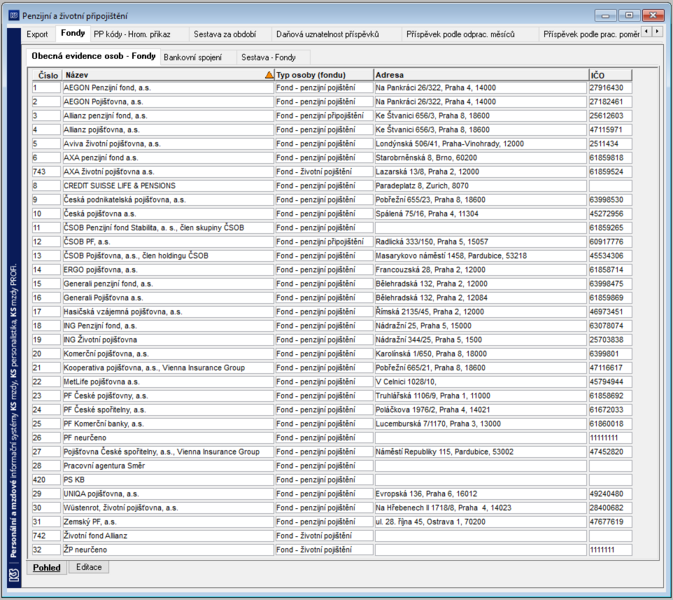Select row Allianz penzijní fond, a.s.
Screen dimensions: 673x600
332,116
